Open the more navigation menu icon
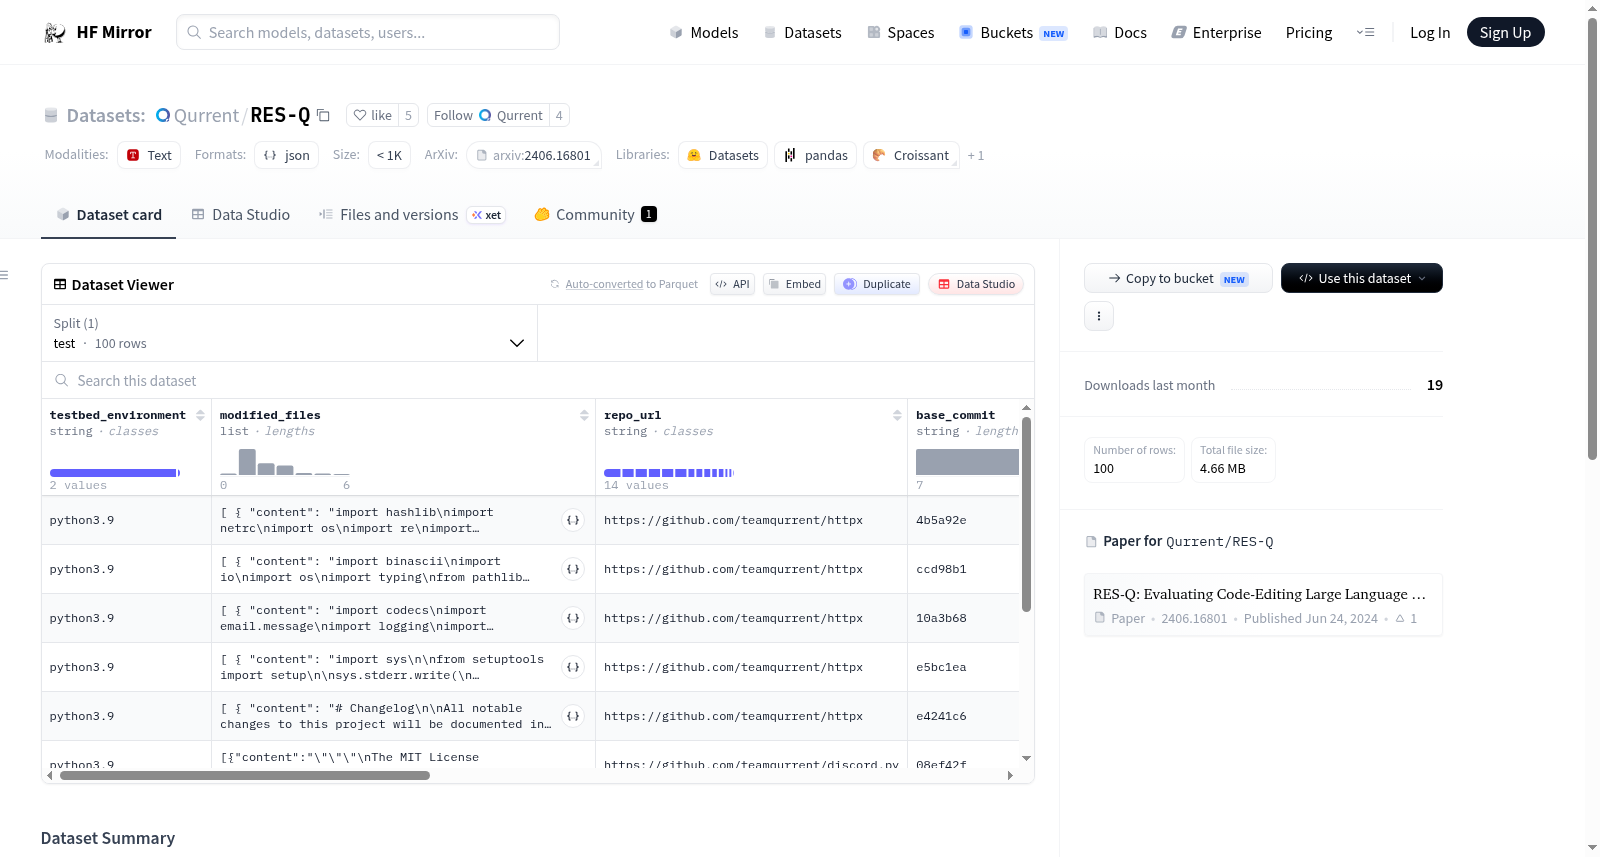The image size is (1600, 857). [1365, 32]
